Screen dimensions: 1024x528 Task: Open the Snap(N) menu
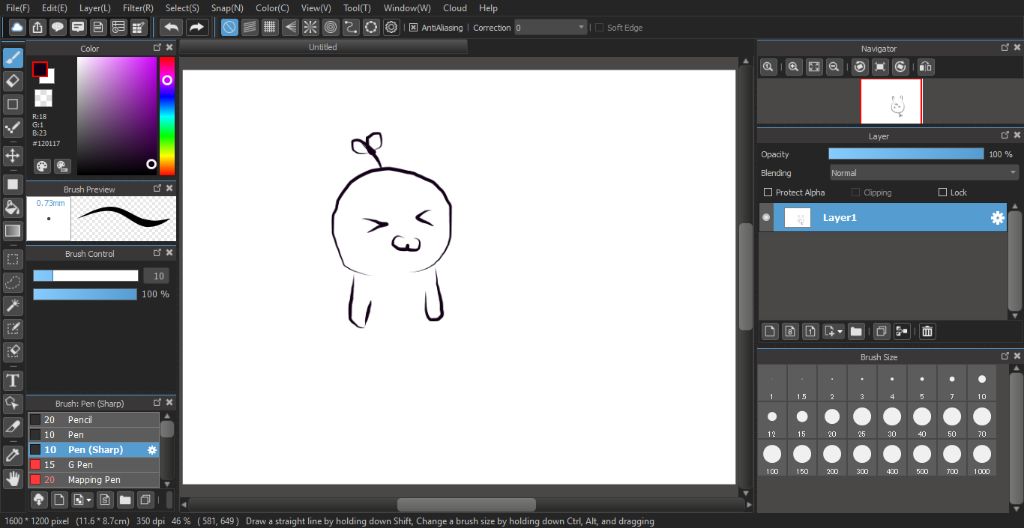tap(227, 8)
